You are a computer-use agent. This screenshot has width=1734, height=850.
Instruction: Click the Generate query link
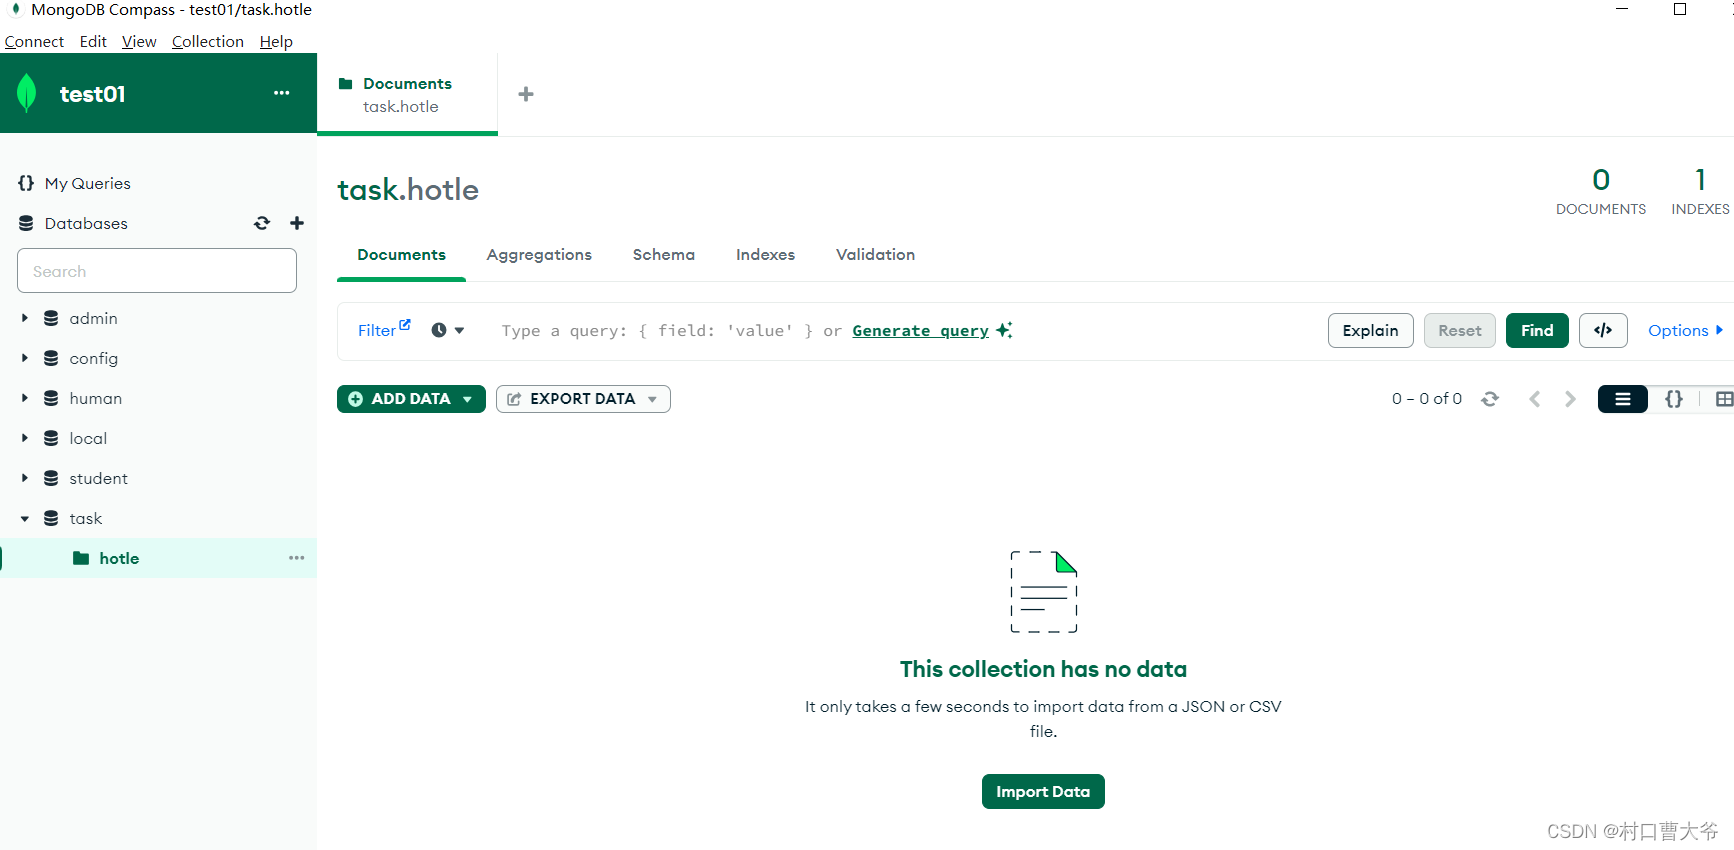pos(920,330)
